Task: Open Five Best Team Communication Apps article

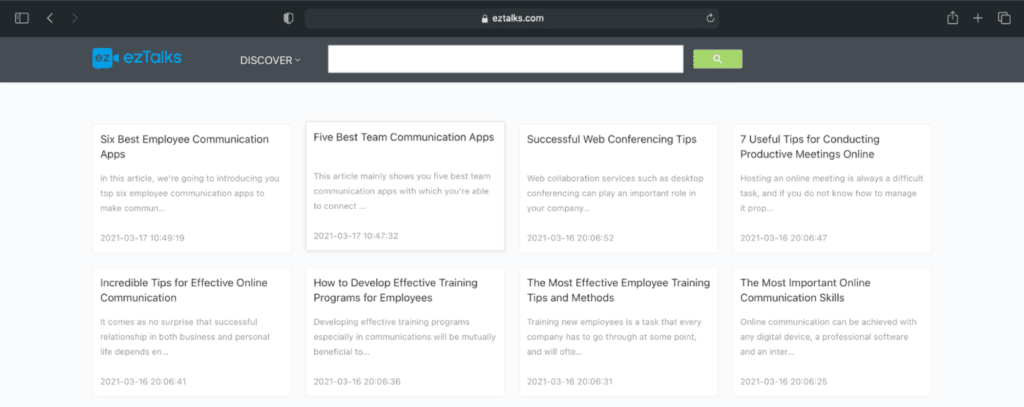Action: [x=403, y=137]
